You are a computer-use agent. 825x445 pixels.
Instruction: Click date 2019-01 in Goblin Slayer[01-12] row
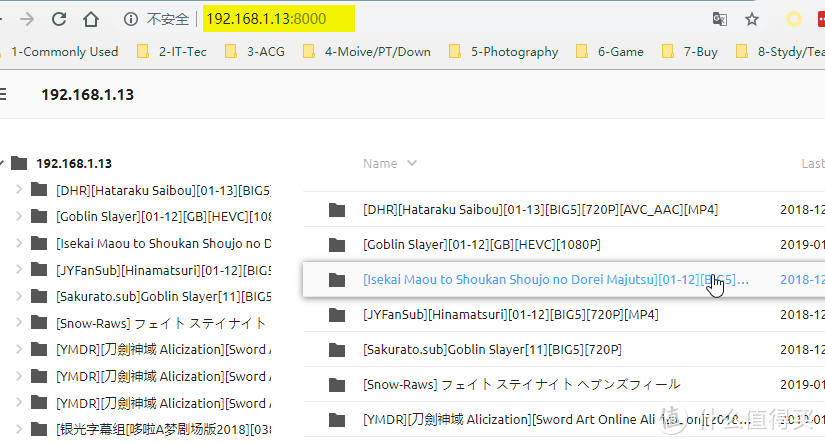coord(802,245)
